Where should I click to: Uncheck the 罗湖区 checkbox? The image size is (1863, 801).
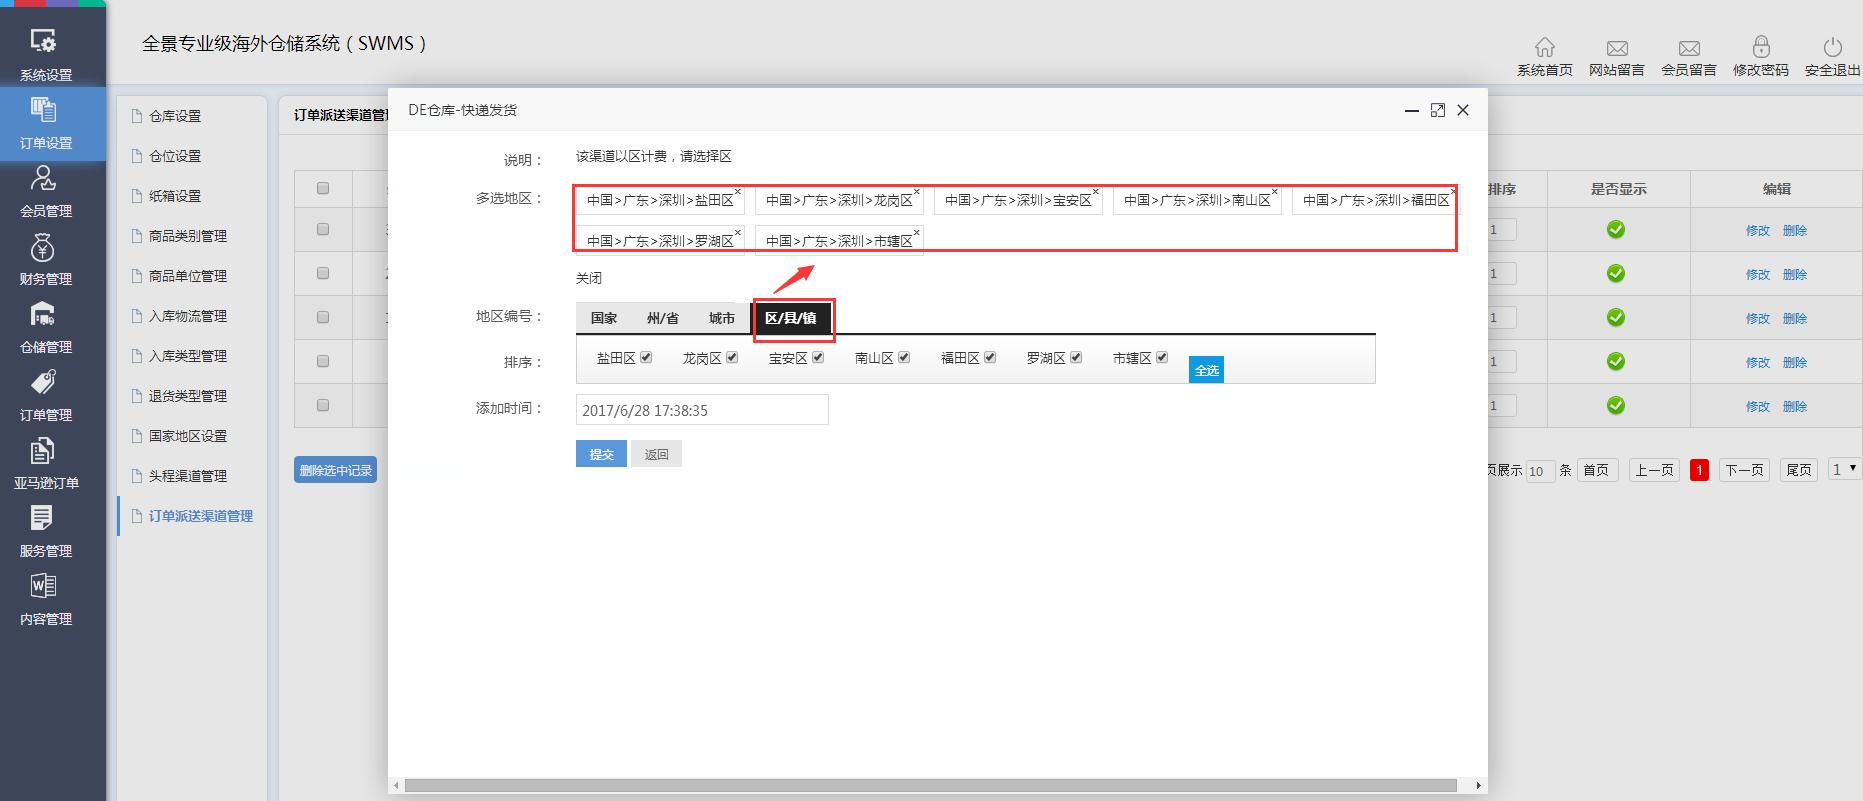pos(1076,357)
